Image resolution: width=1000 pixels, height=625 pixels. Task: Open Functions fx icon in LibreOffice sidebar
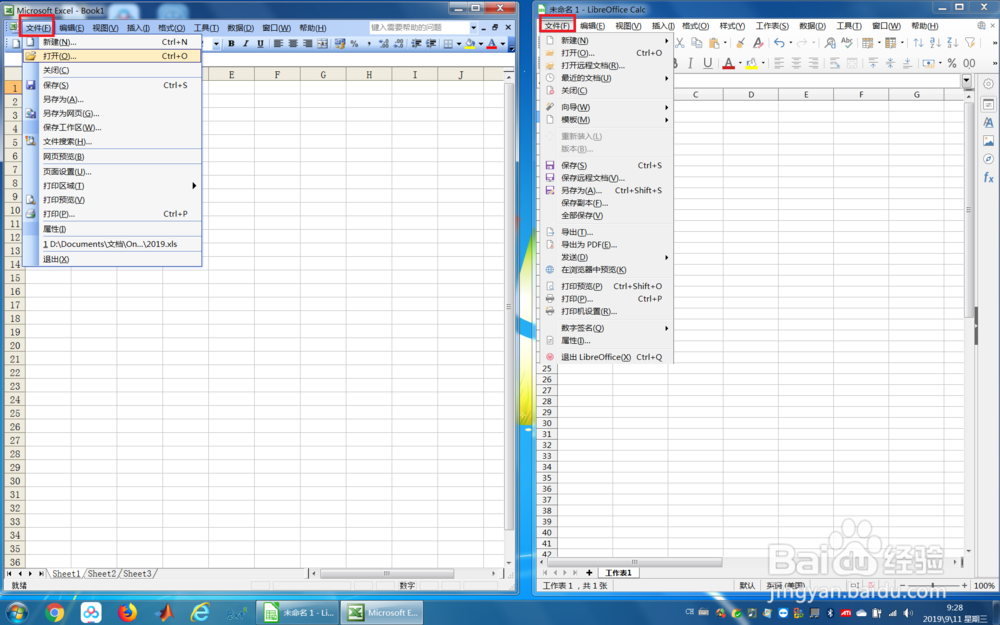pyautogui.click(x=988, y=177)
